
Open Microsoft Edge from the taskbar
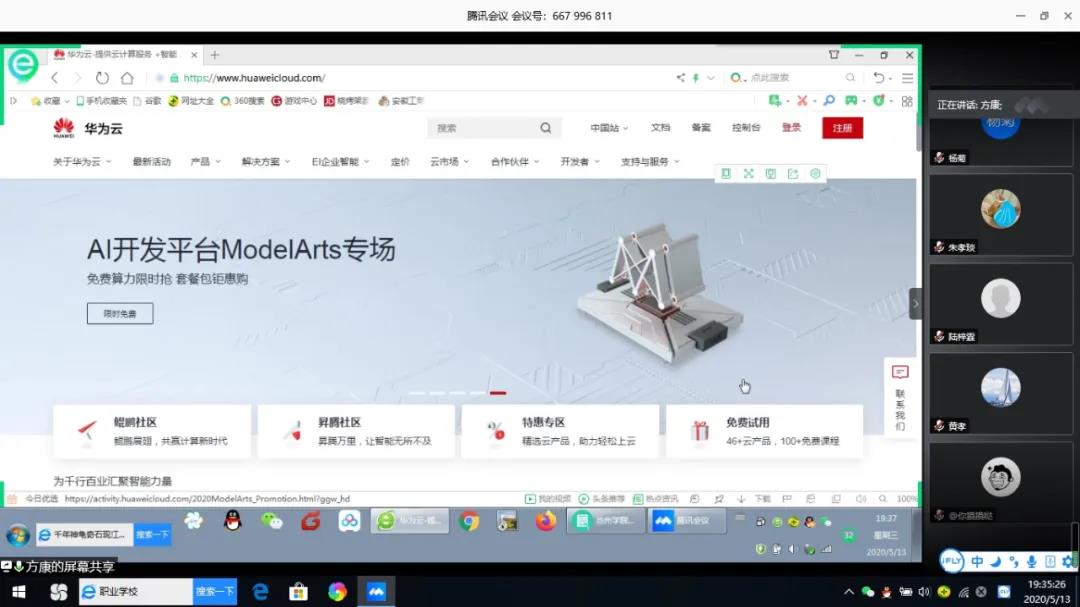click(x=260, y=592)
